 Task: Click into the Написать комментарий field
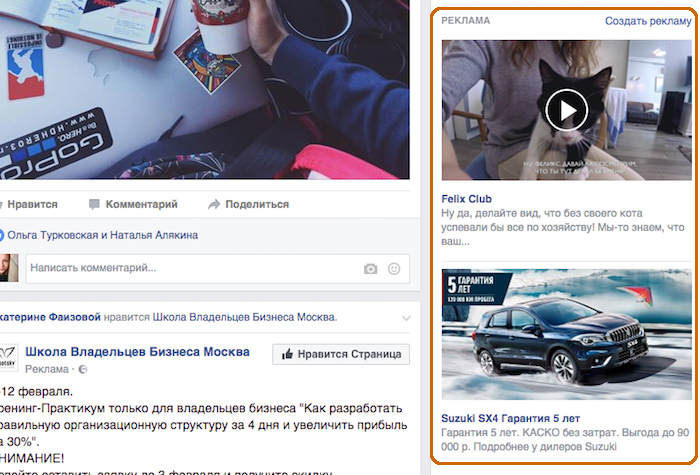pos(190,268)
